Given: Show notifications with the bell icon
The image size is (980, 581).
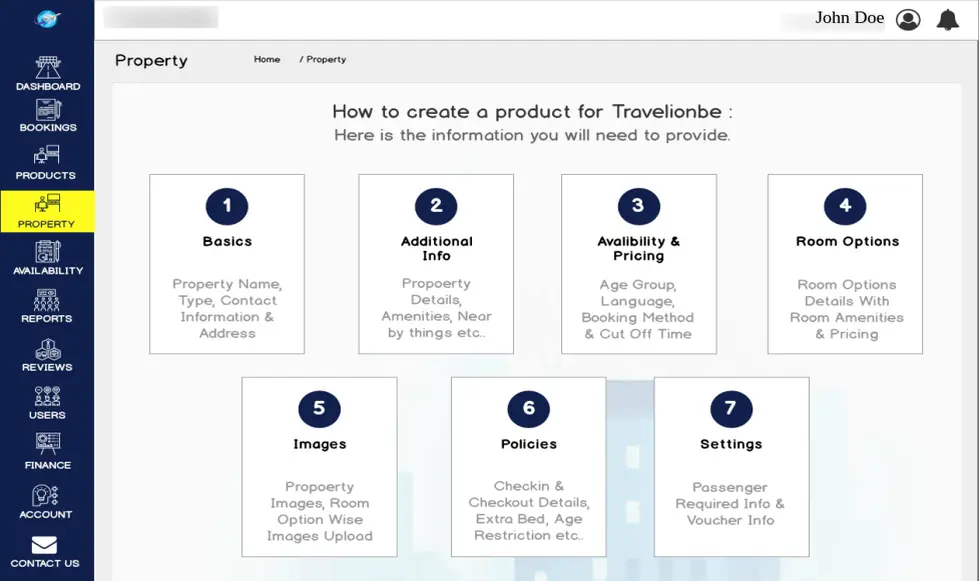Looking at the screenshot, I should coord(948,19).
